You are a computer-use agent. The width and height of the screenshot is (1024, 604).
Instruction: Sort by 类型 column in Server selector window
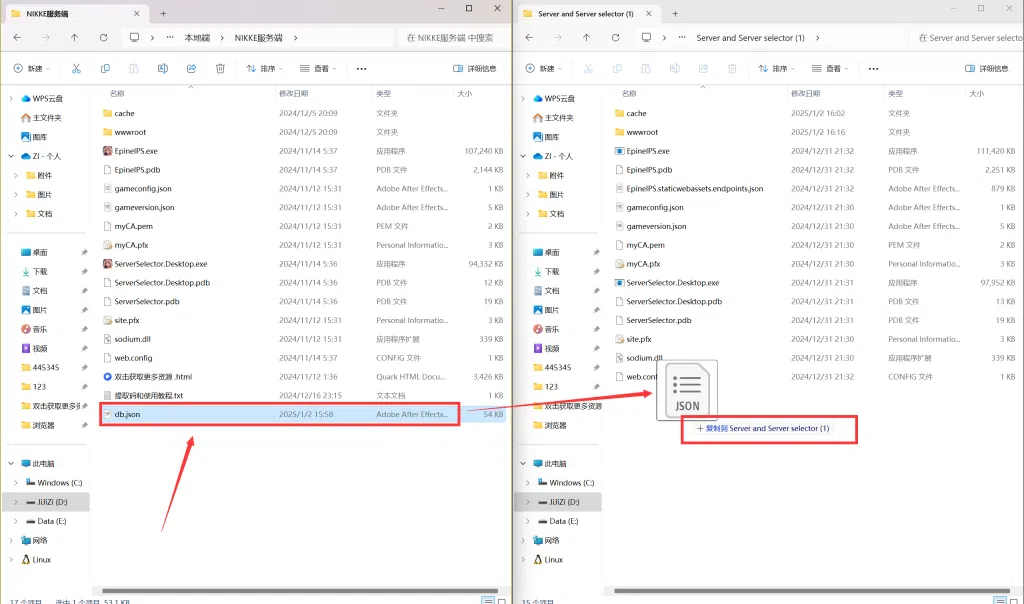[895, 93]
